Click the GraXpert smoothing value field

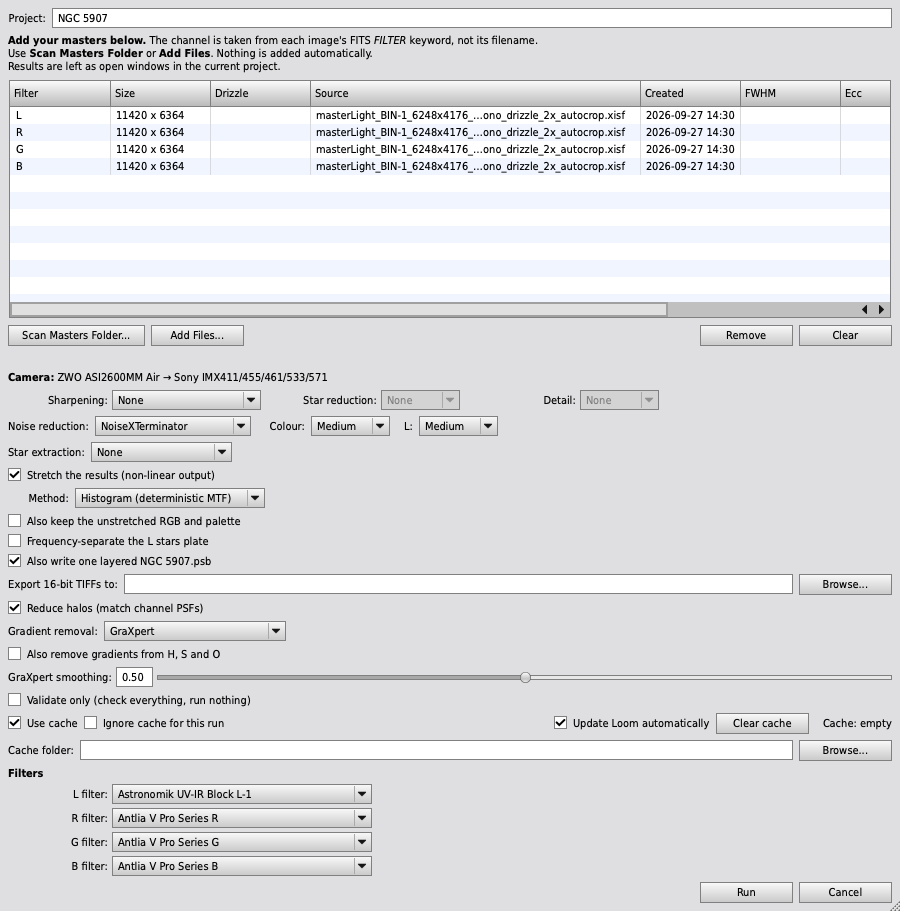[x=134, y=677]
